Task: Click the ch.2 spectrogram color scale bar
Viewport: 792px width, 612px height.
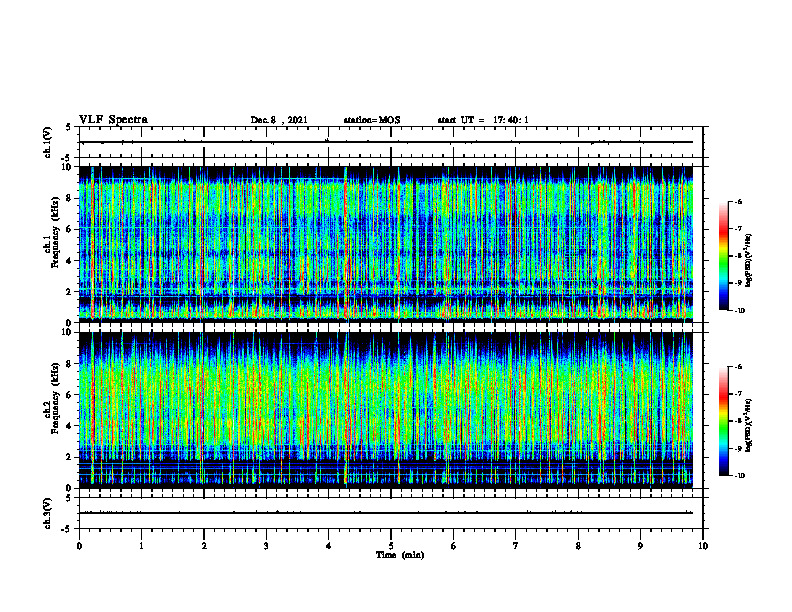Action: coord(723,421)
